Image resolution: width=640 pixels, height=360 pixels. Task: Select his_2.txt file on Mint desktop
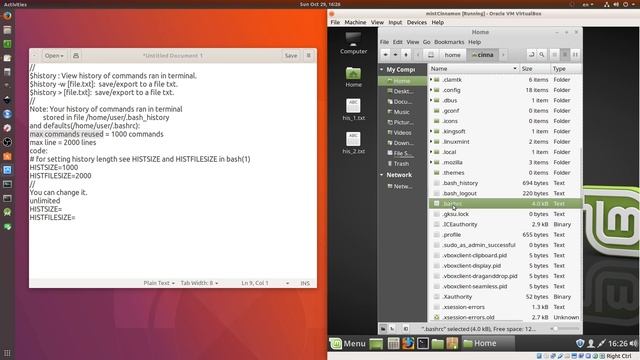[353, 143]
